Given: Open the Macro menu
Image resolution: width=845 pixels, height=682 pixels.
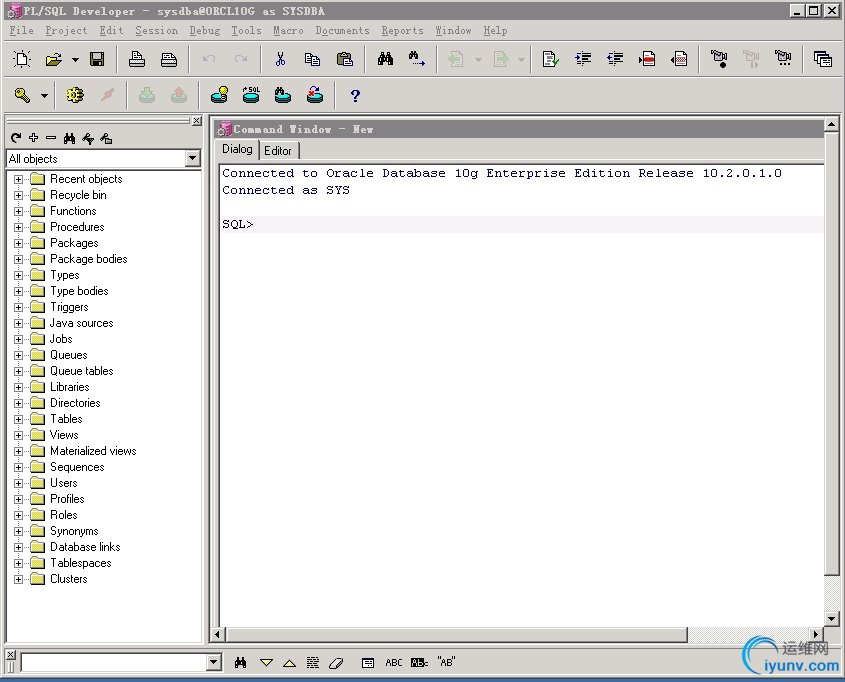Looking at the screenshot, I should [x=288, y=31].
